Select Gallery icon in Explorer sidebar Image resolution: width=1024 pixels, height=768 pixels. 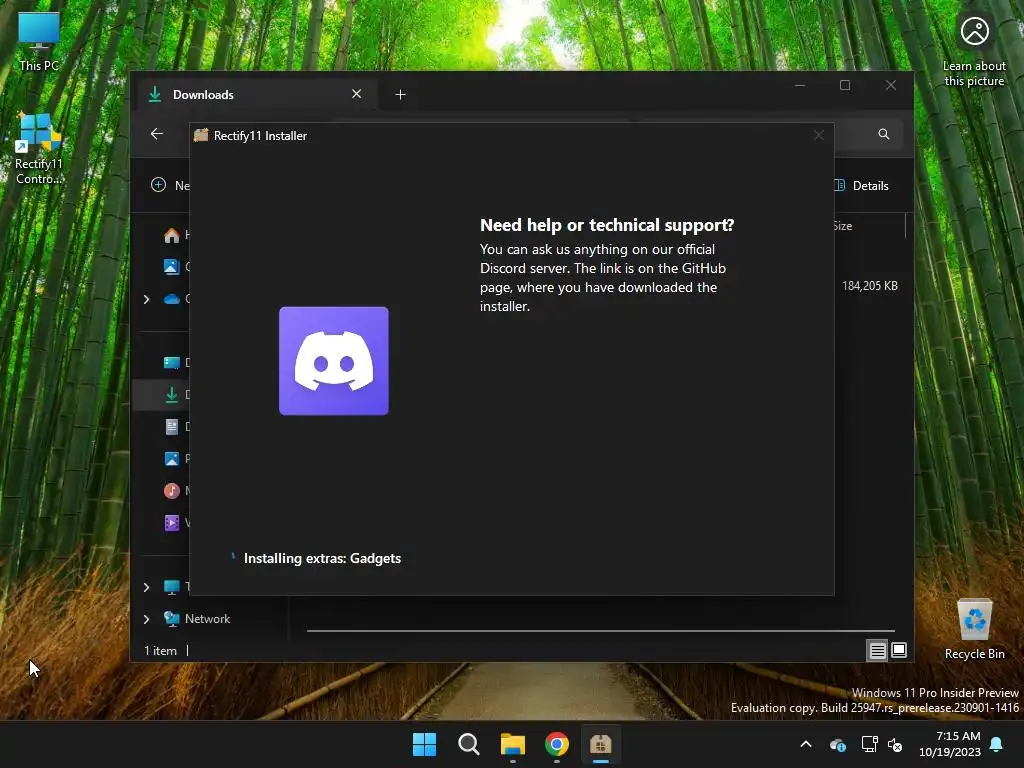tap(172, 266)
